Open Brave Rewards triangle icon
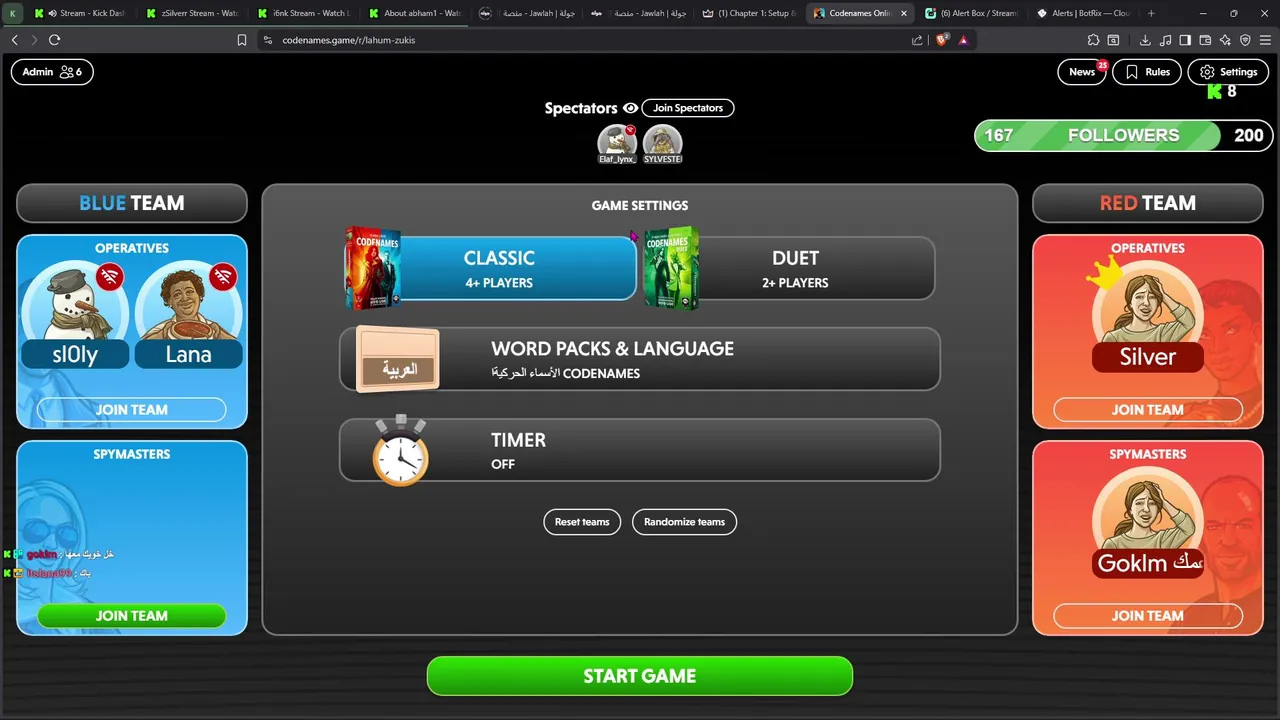 pos(964,40)
